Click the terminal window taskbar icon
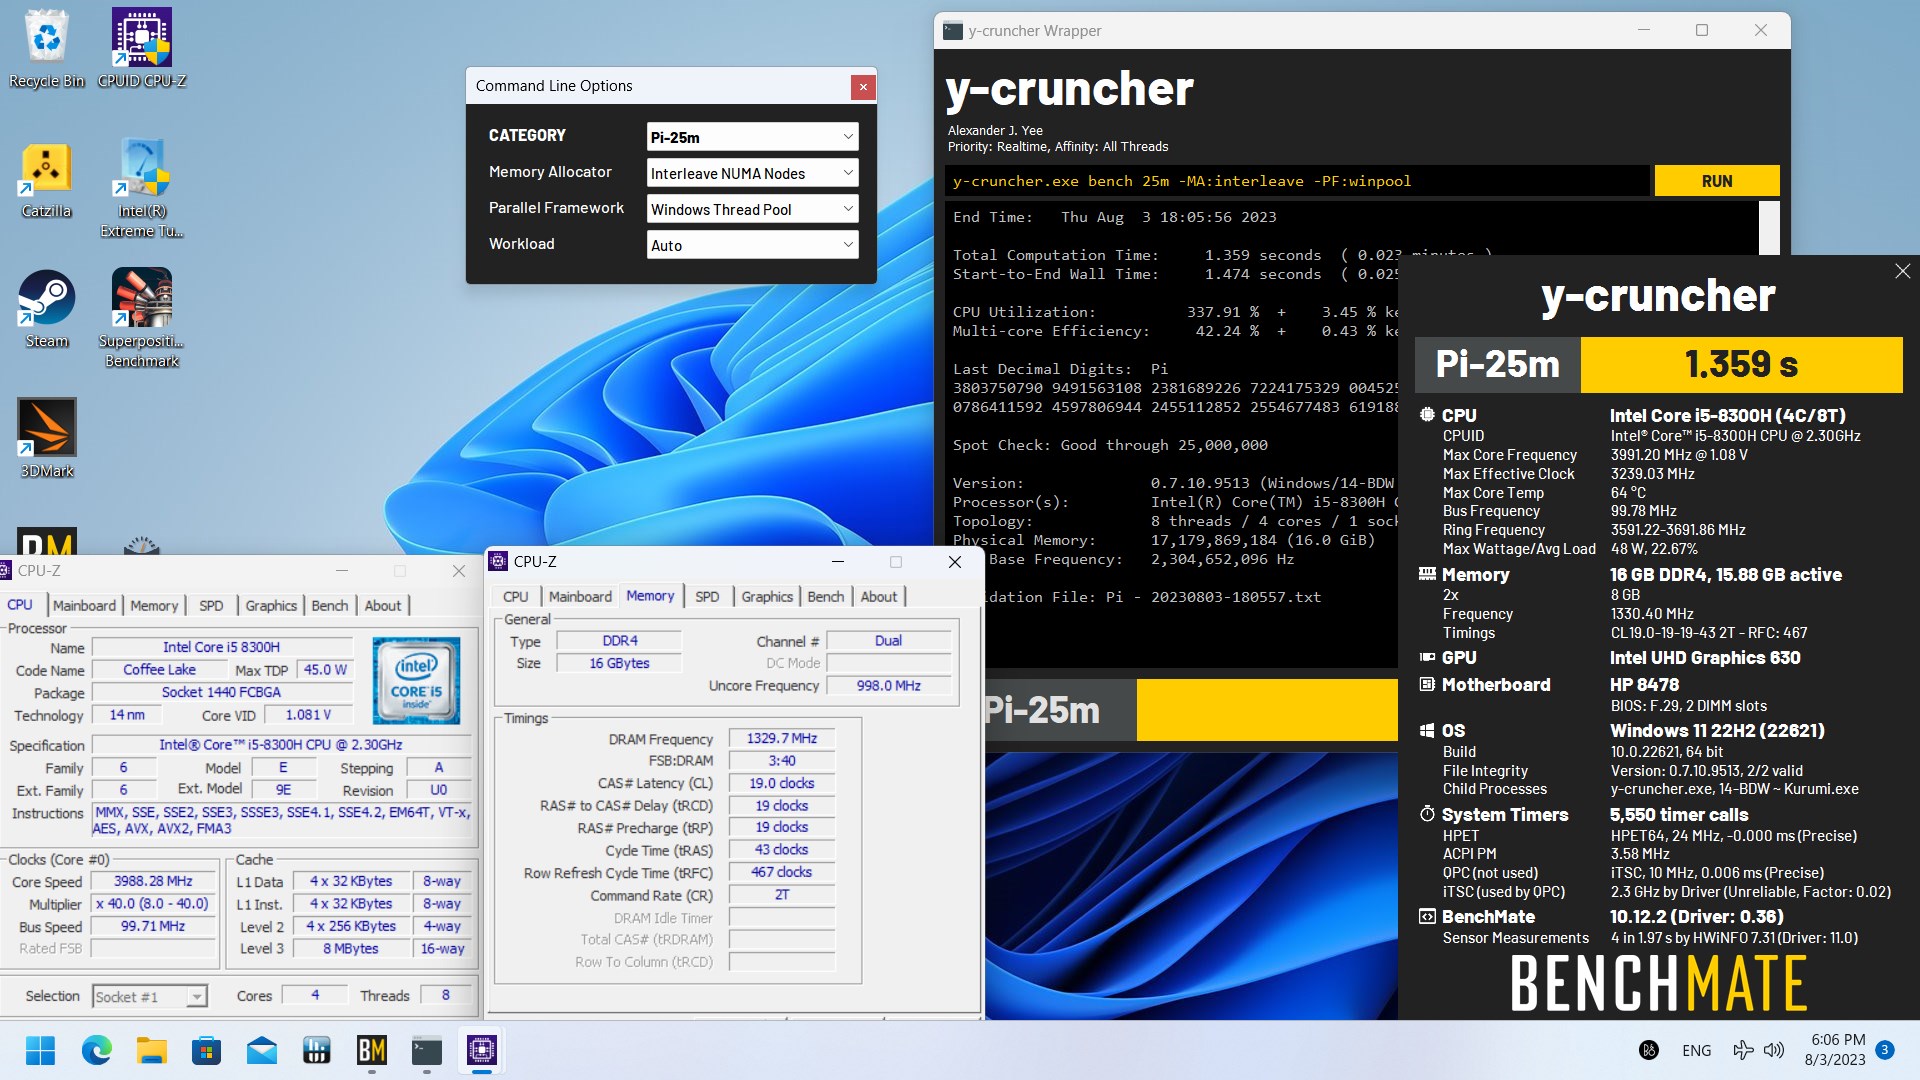 click(x=427, y=1050)
